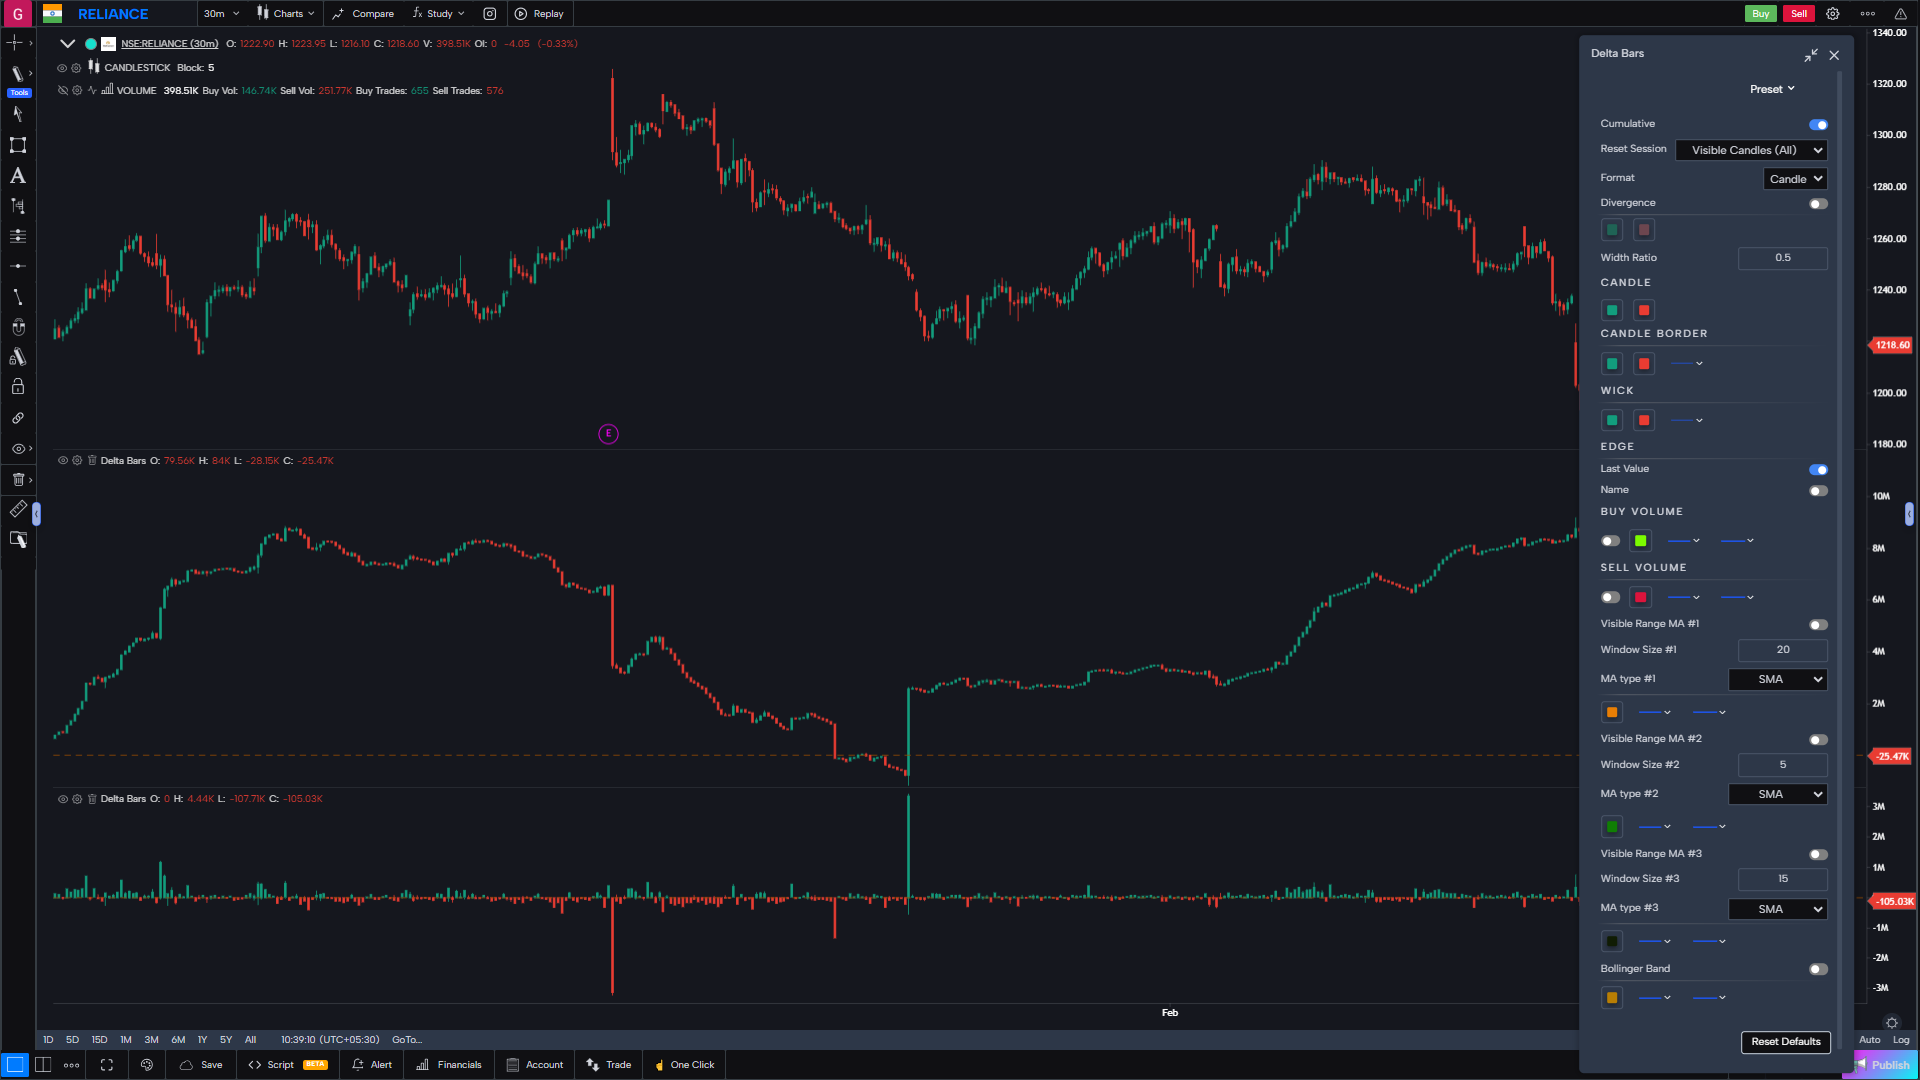Open the Replay playback feature
1920x1080 pixels.
click(x=539, y=13)
